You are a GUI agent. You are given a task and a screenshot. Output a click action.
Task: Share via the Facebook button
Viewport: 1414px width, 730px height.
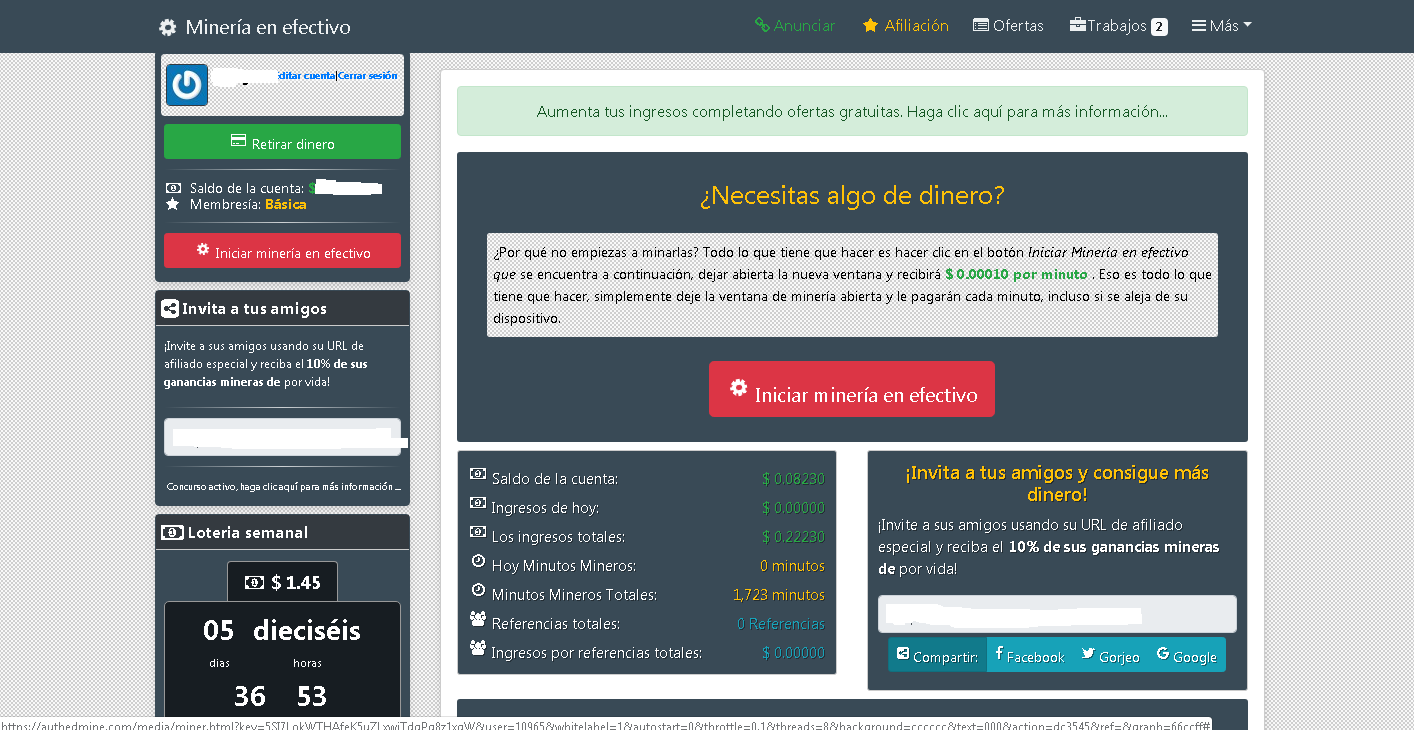tap(1029, 656)
